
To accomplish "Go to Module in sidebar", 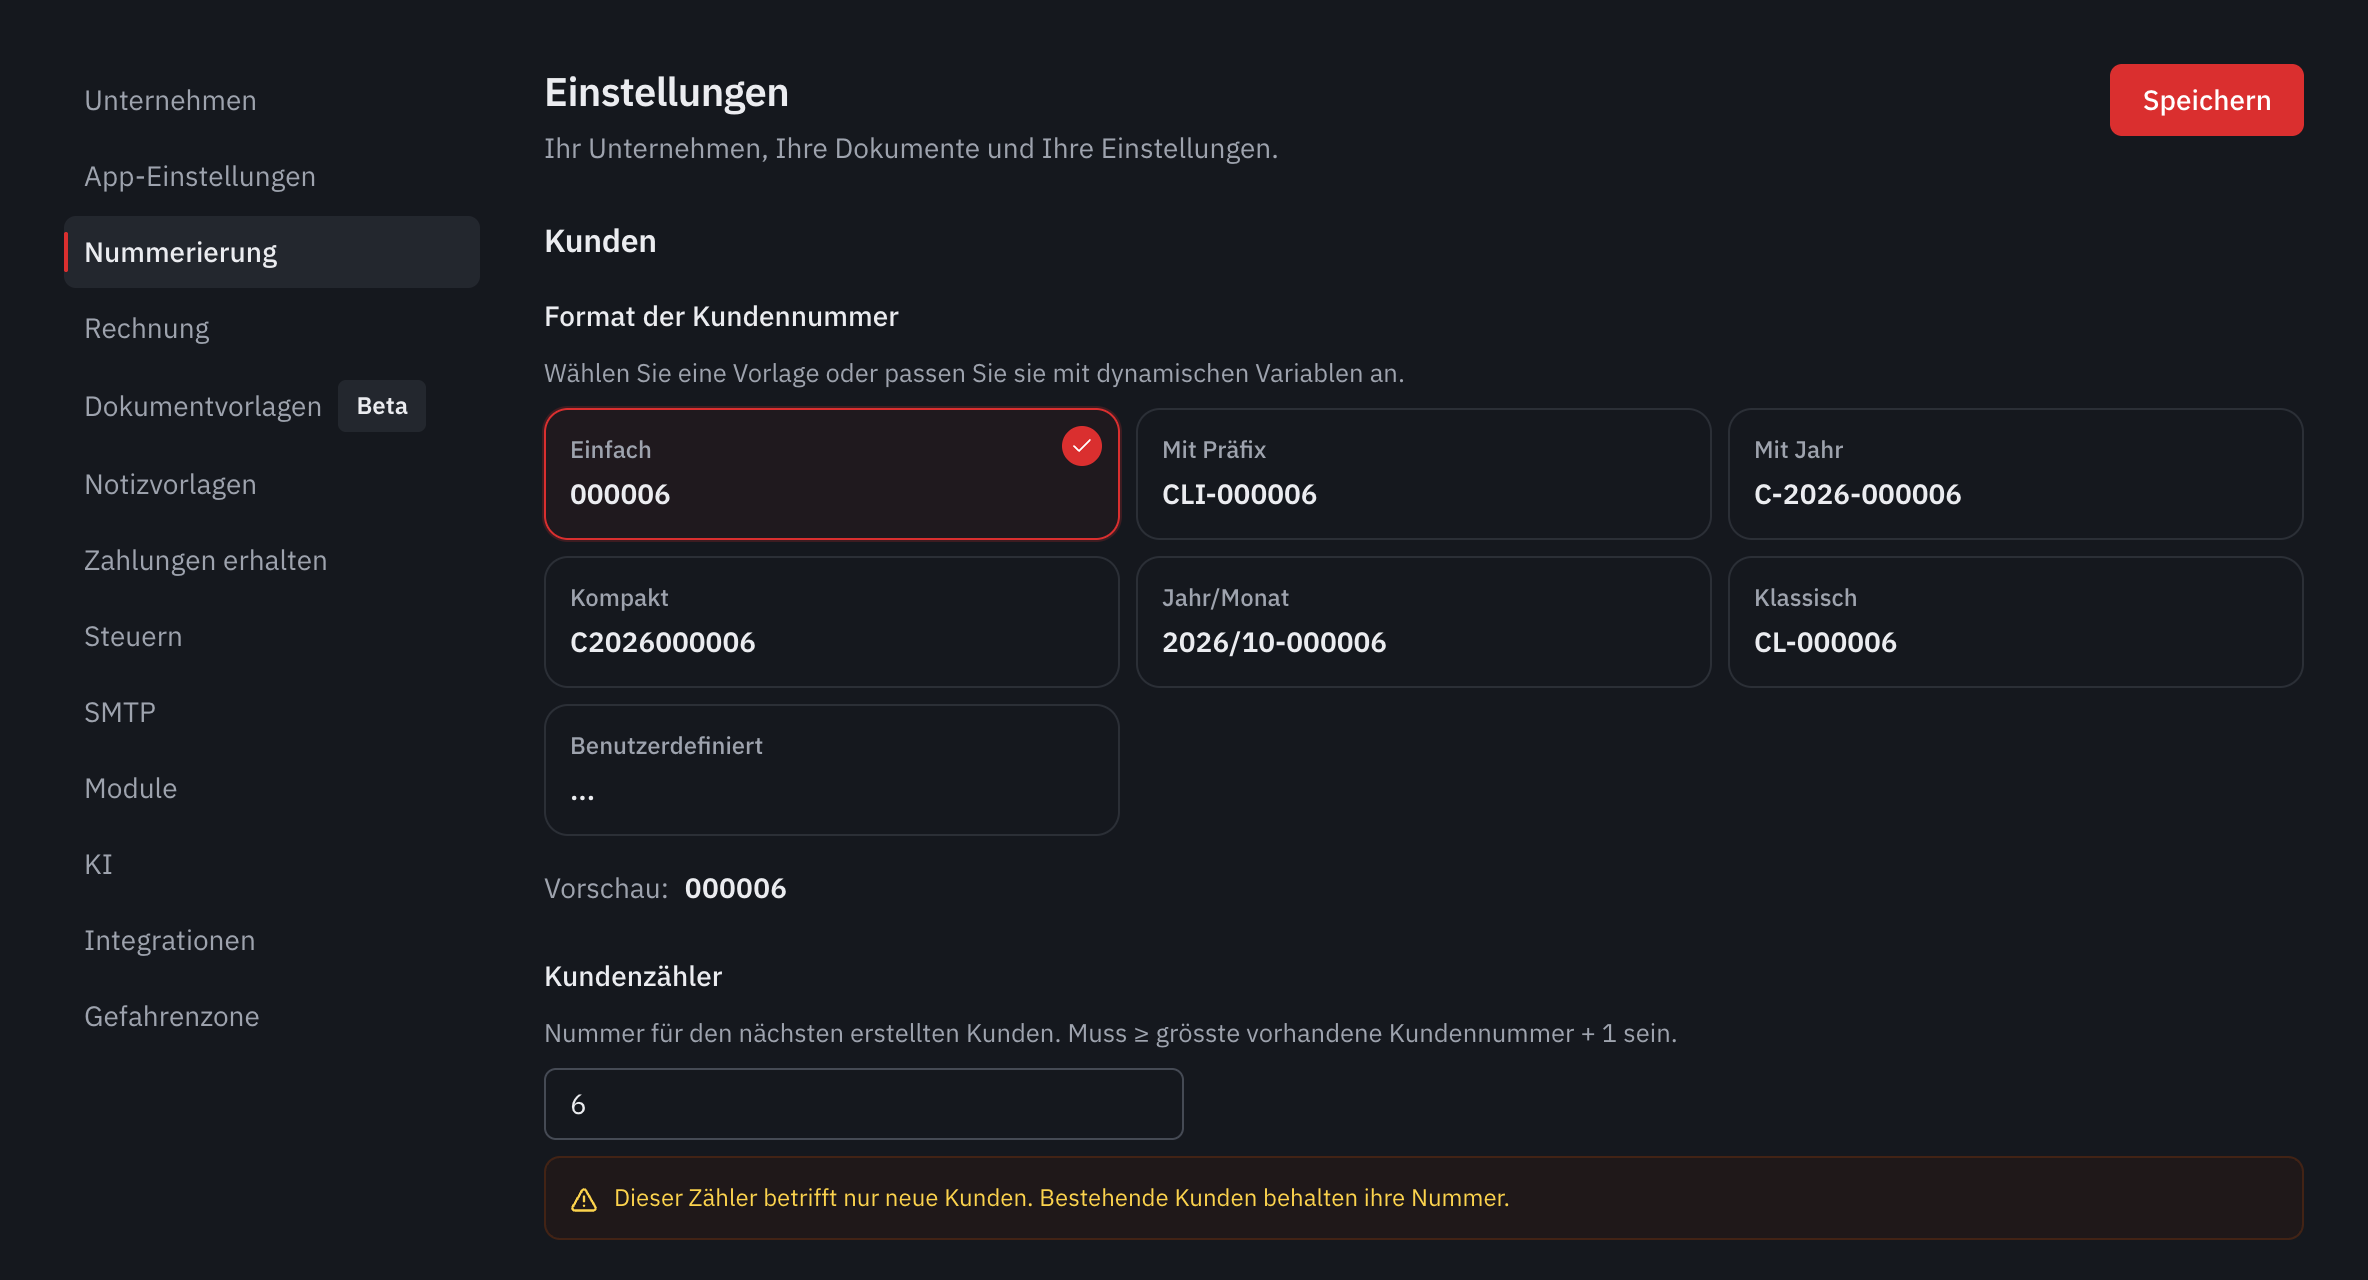I will tap(272, 788).
